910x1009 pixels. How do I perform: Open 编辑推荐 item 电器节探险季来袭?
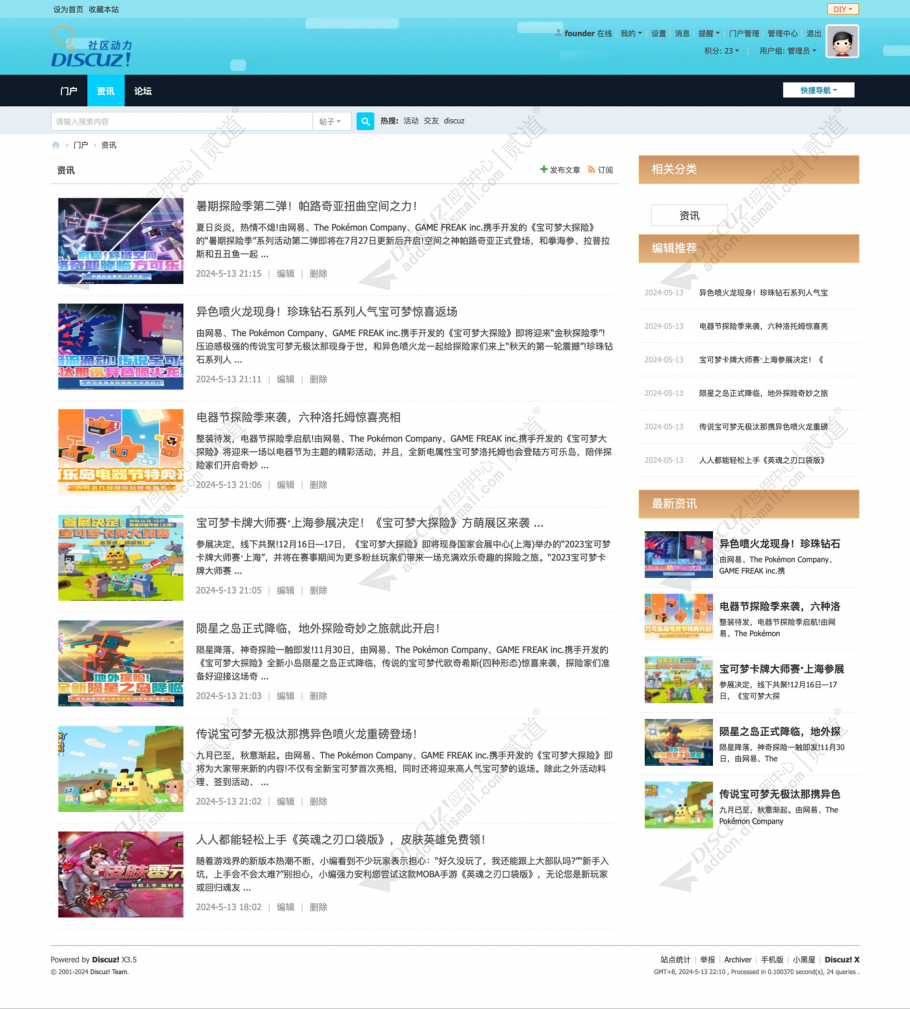pos(763,326)
